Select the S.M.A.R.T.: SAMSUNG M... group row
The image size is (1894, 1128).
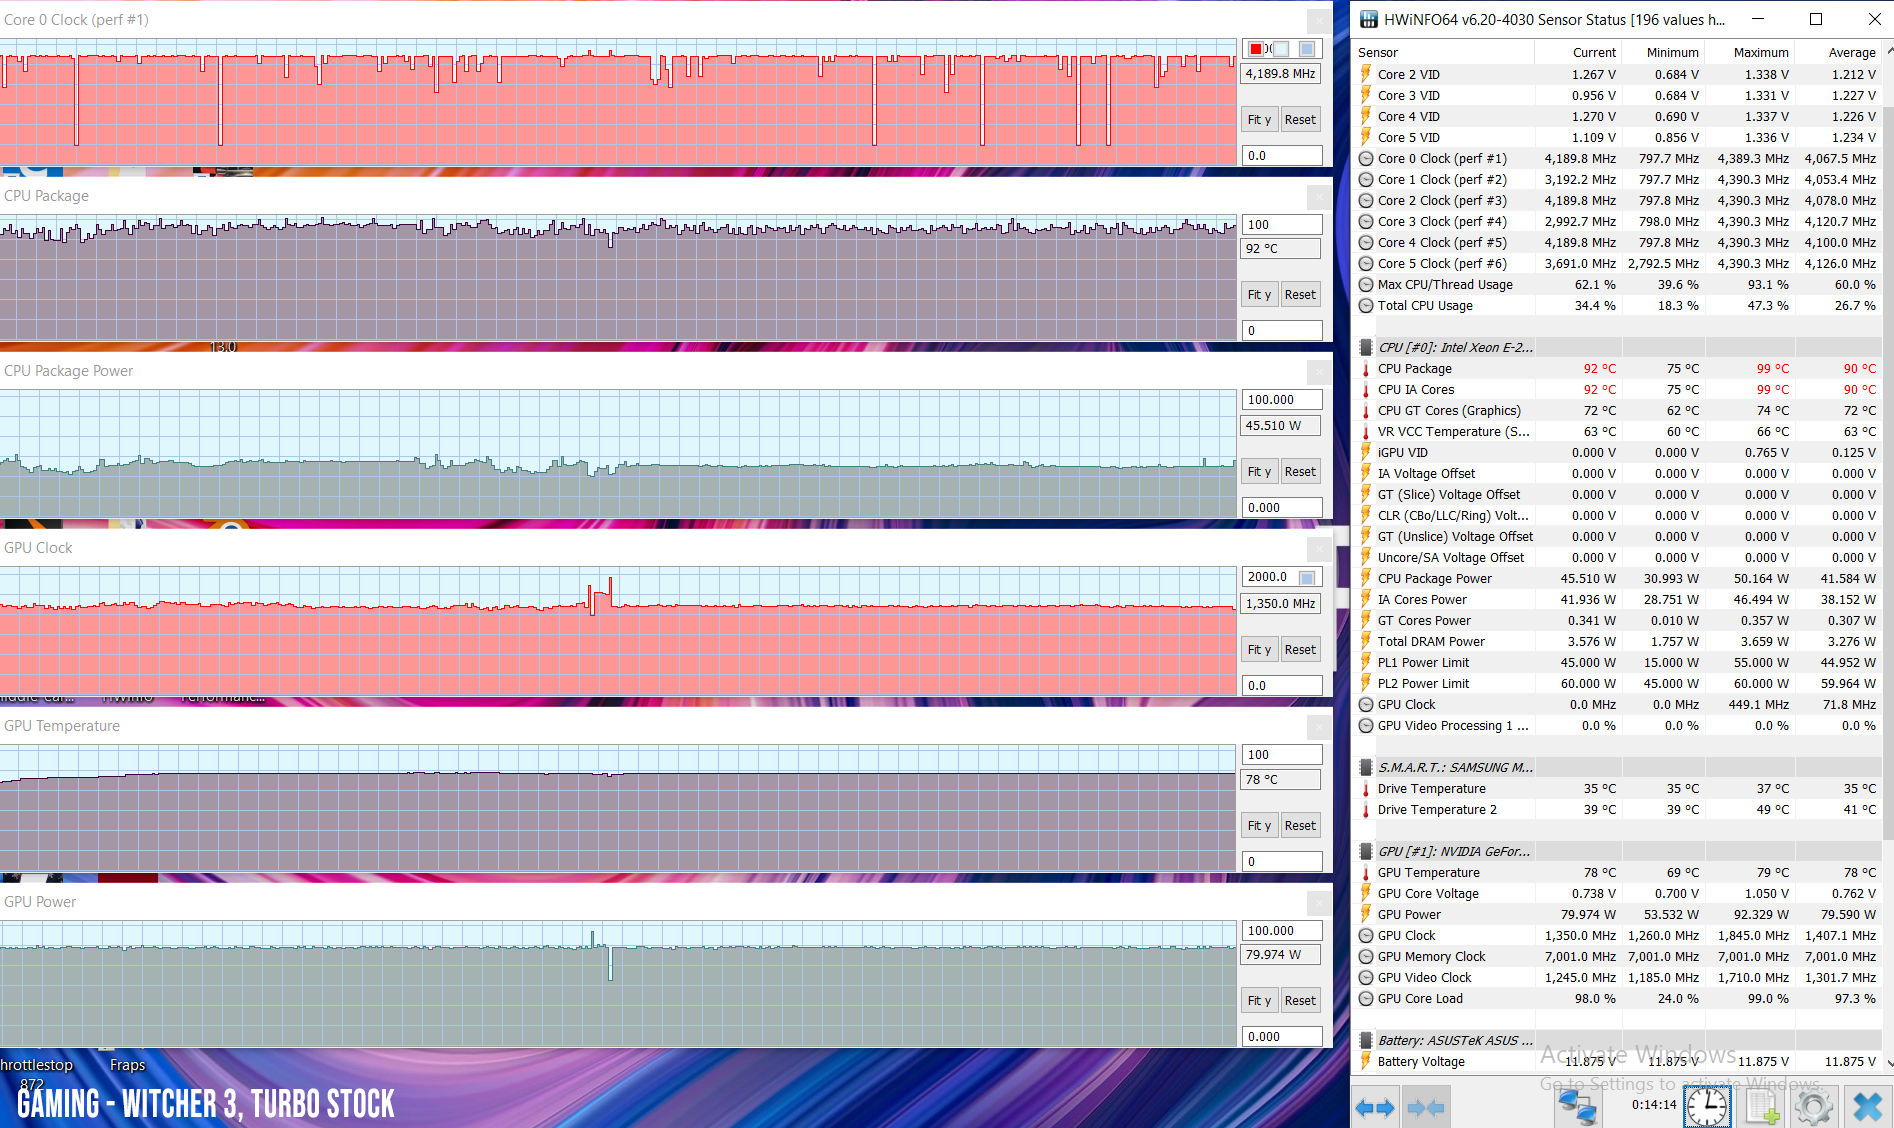(1617, 768)
